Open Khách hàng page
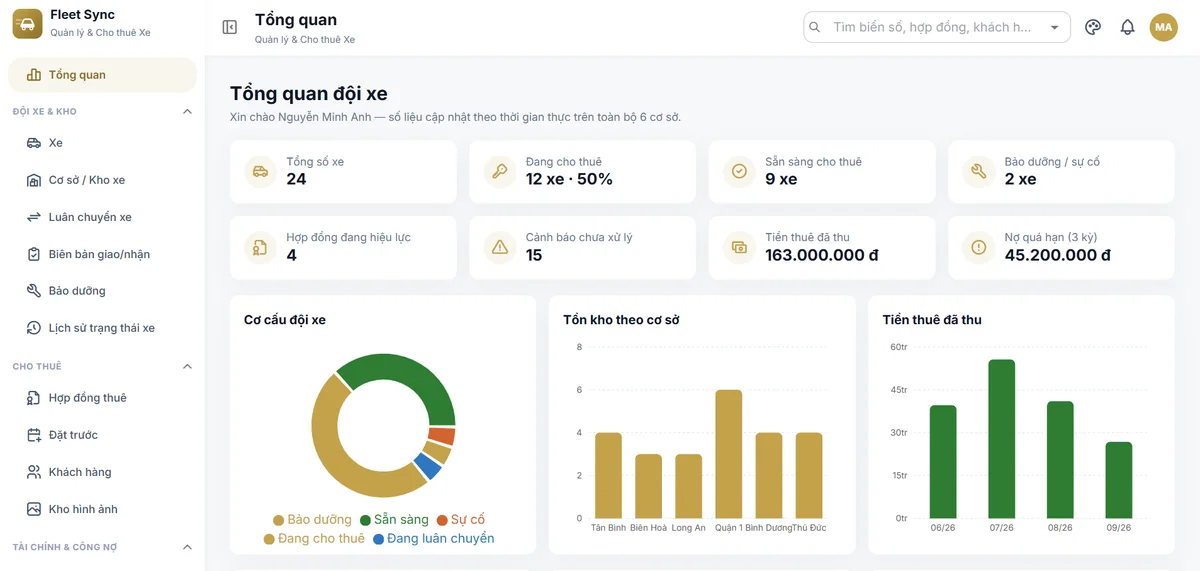 click(102, 472)
